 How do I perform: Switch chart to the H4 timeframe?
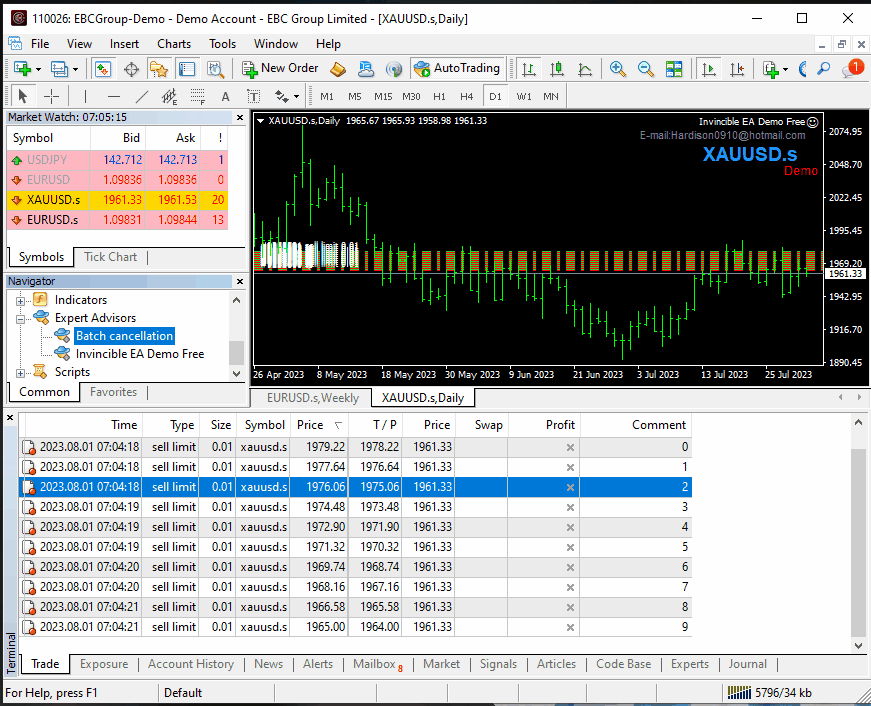tap(466, 97)
